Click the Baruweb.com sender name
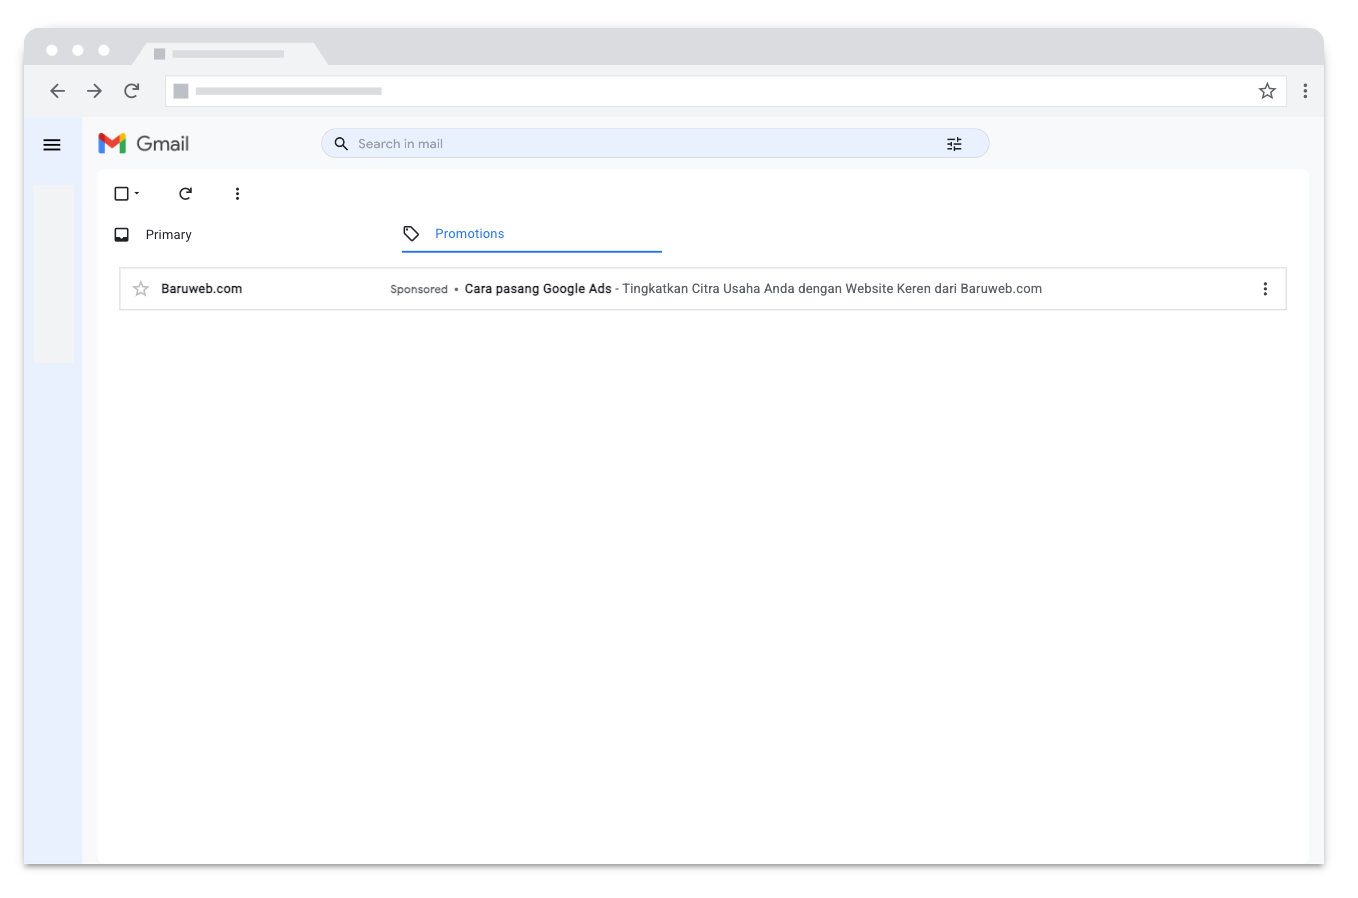Viewport: 1358px width, 898px height. (x=202, y=289)
